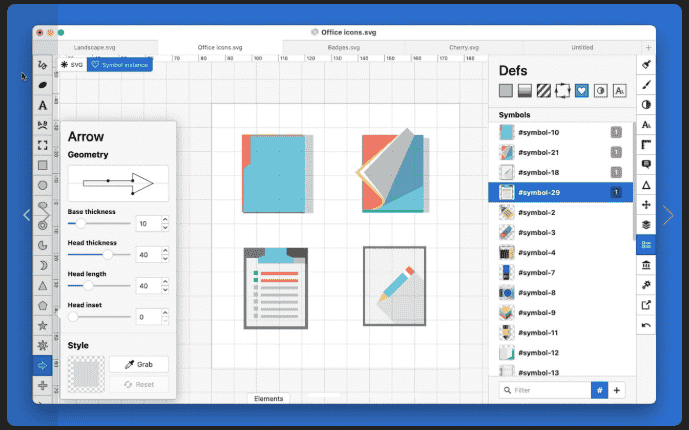The image size is (689, 430).
Task: Select the Pentagon polygon tool
Action: pyautogui.click(x=42, y=305)
